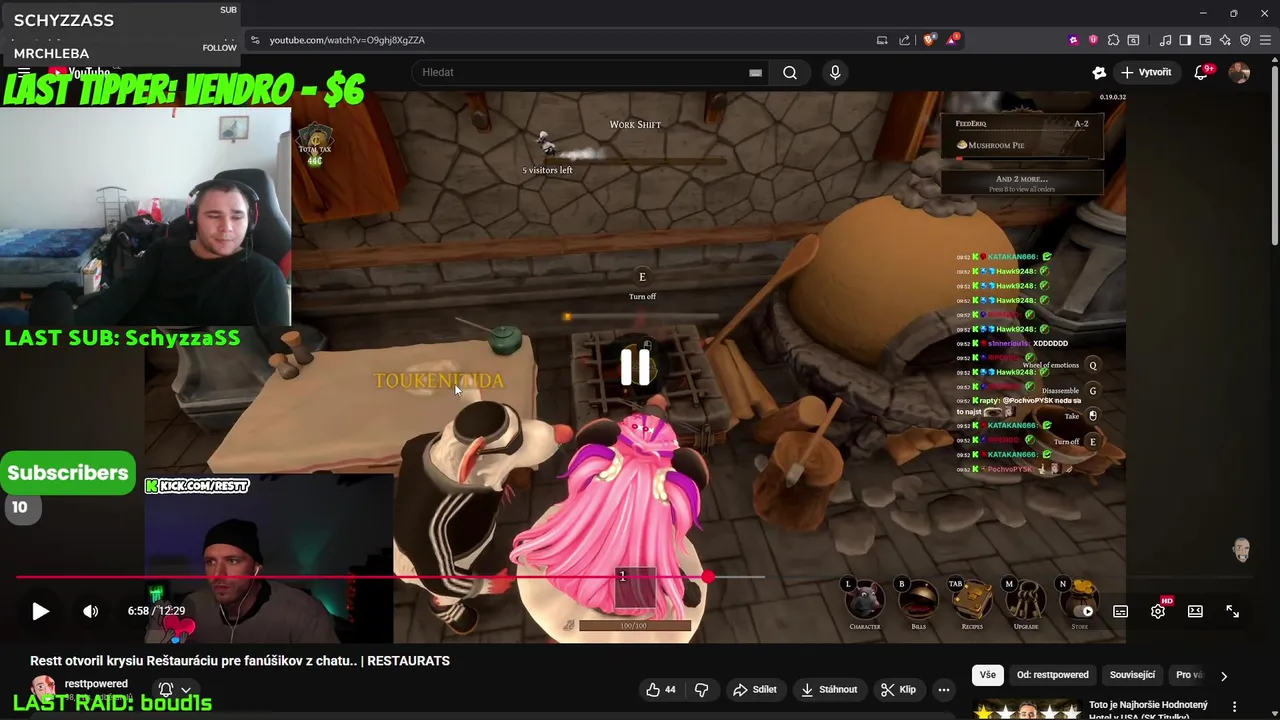Click the Stáhnout download button
This screenshot has width=1280, height=720.
pos(829,689)
